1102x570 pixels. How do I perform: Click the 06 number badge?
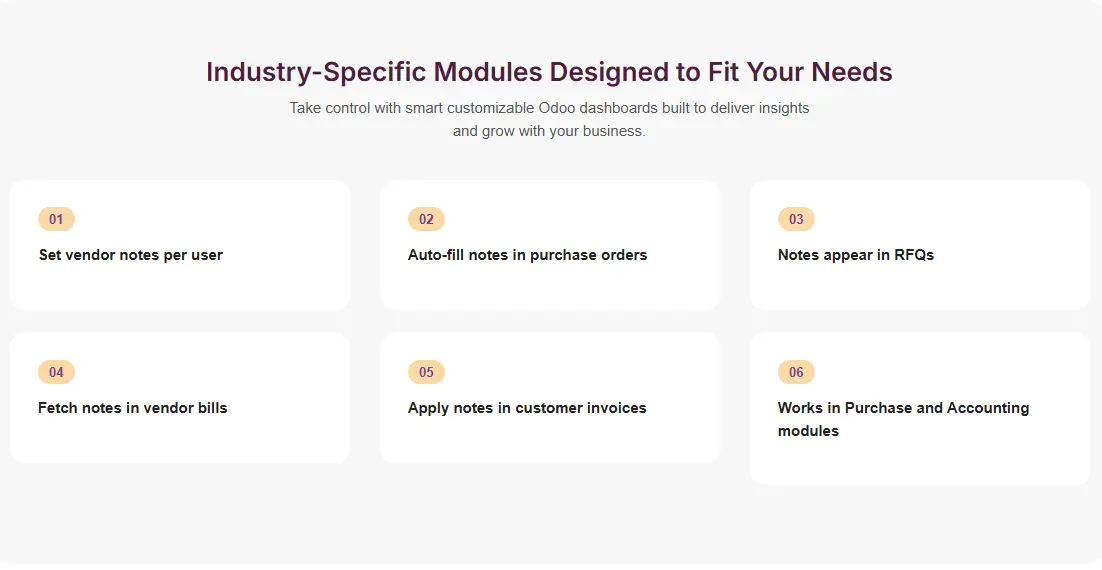[x=796, y=372]
